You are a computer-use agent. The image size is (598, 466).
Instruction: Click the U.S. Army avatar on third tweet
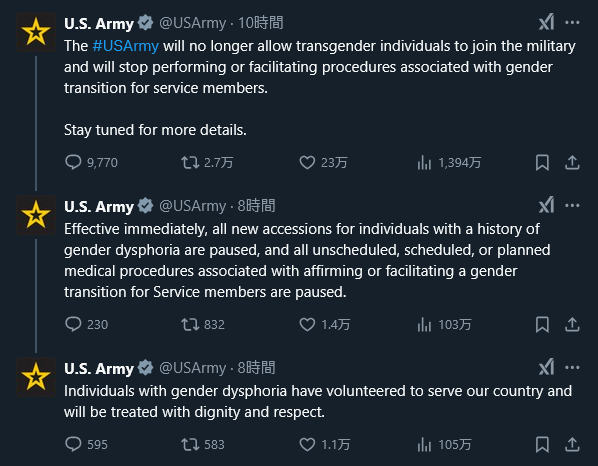(36, 377)
